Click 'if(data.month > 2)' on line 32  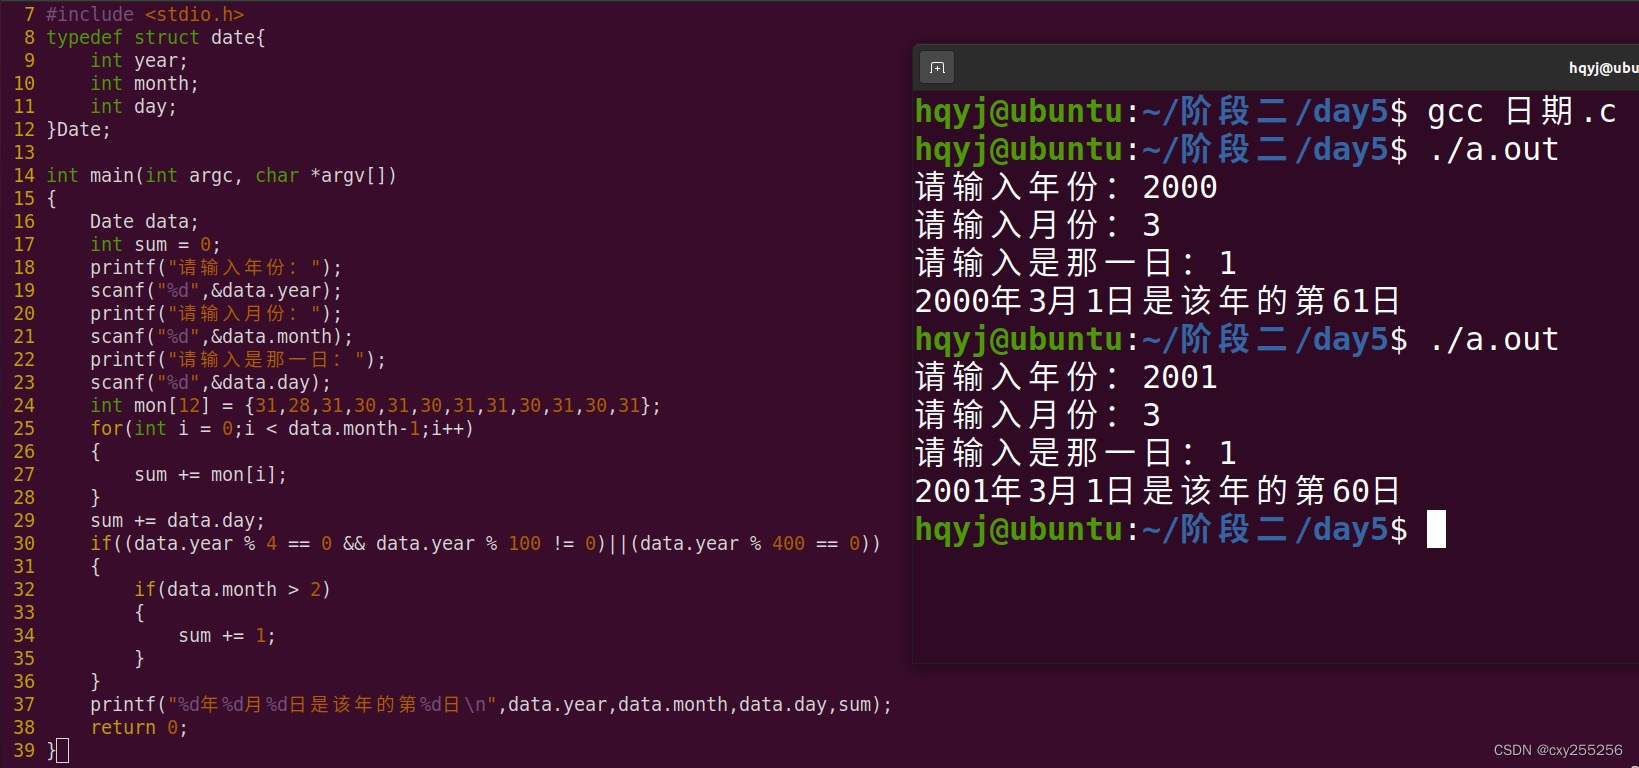pyautogui.click(x=232, y=589)
